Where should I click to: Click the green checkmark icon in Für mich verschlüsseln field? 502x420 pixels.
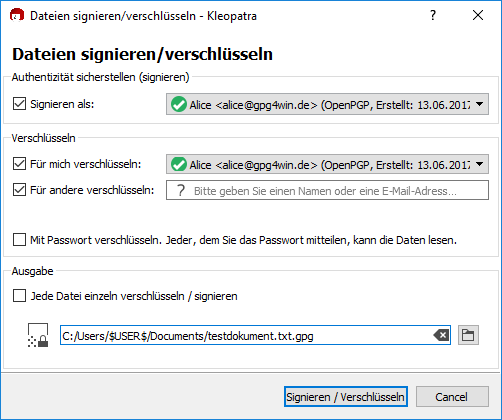point(179,164)
